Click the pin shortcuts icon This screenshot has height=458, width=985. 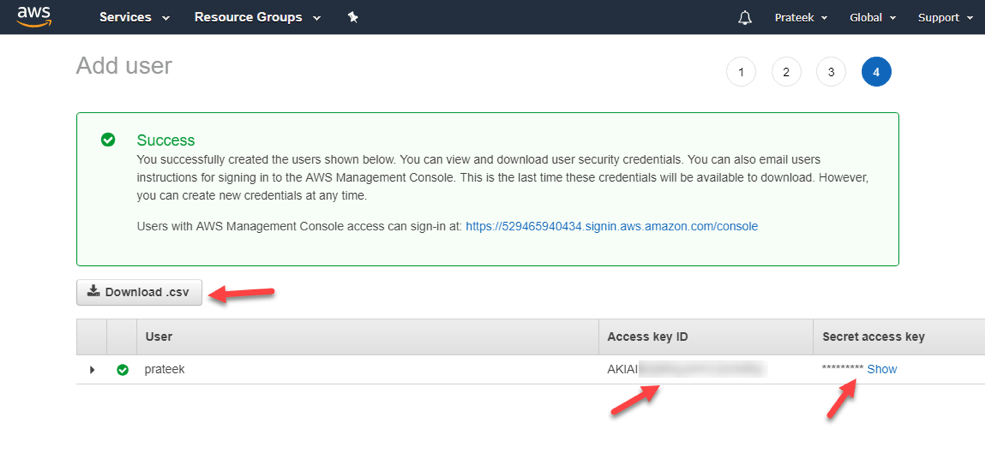[353, 18]
